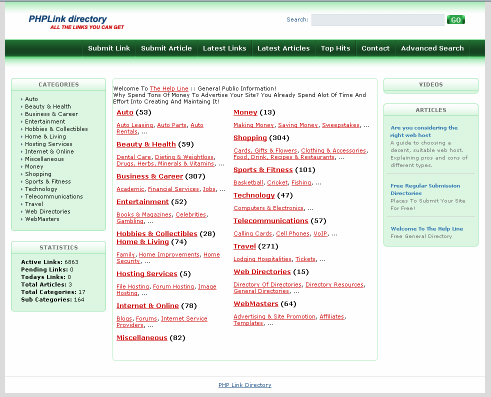This screenshot has width=491, height=397.
Task: Open Web Directories (15) heading link
Action: tap(262, 272)
